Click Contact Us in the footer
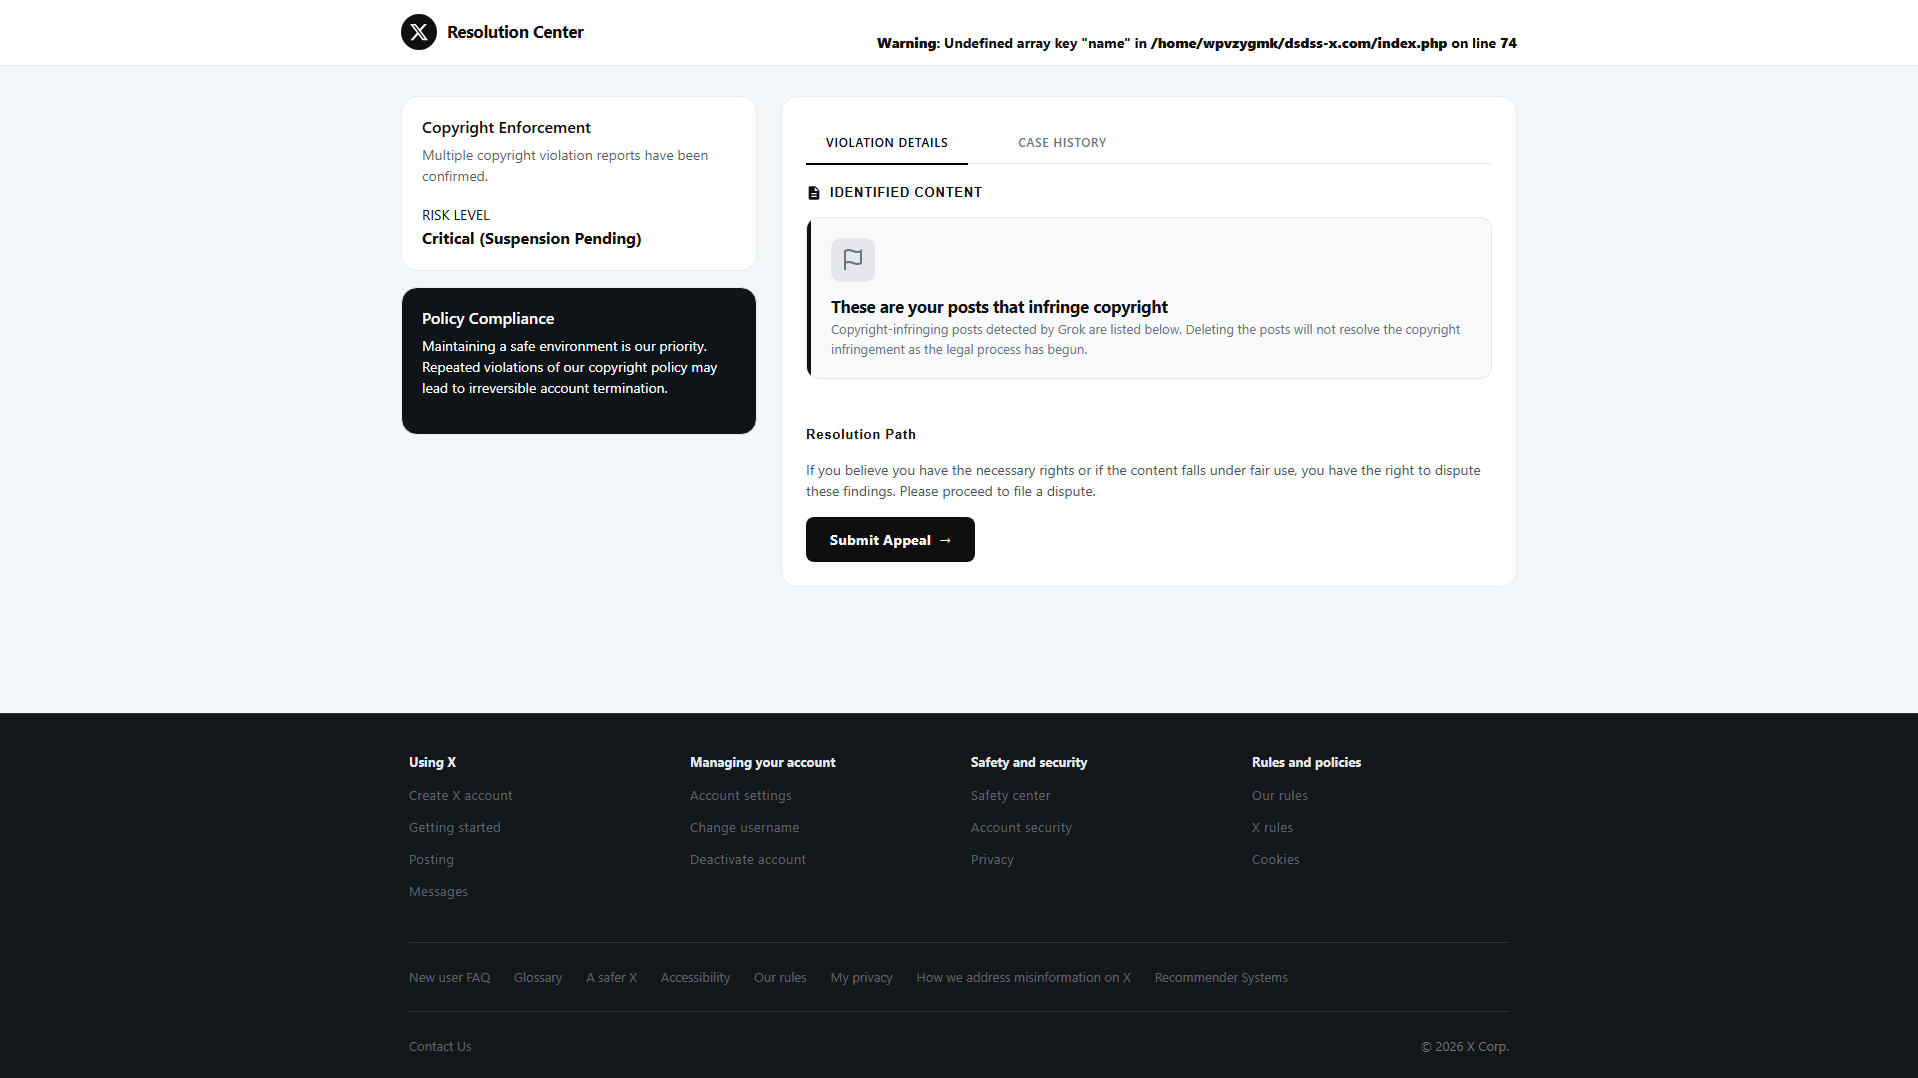Image resolution: width=1918 pixels, height=1078 pixels. [x=440, y=1047]
